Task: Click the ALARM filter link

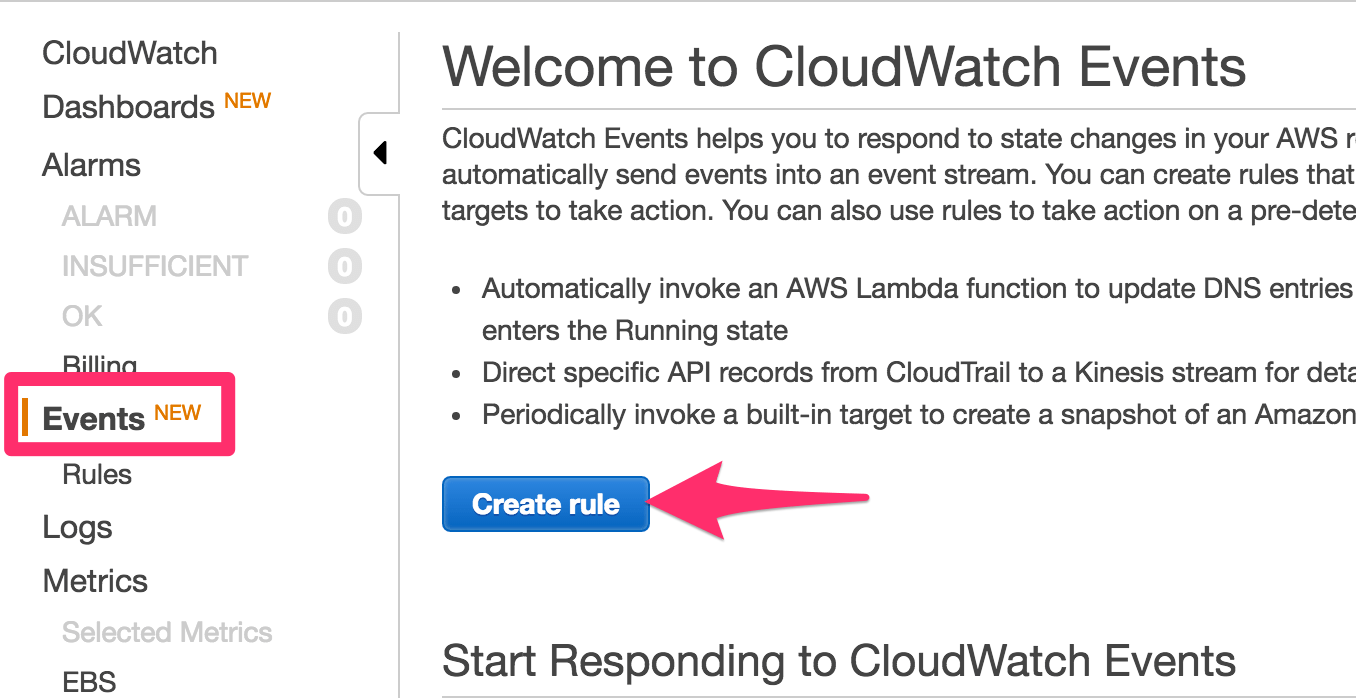Action: 109,216
